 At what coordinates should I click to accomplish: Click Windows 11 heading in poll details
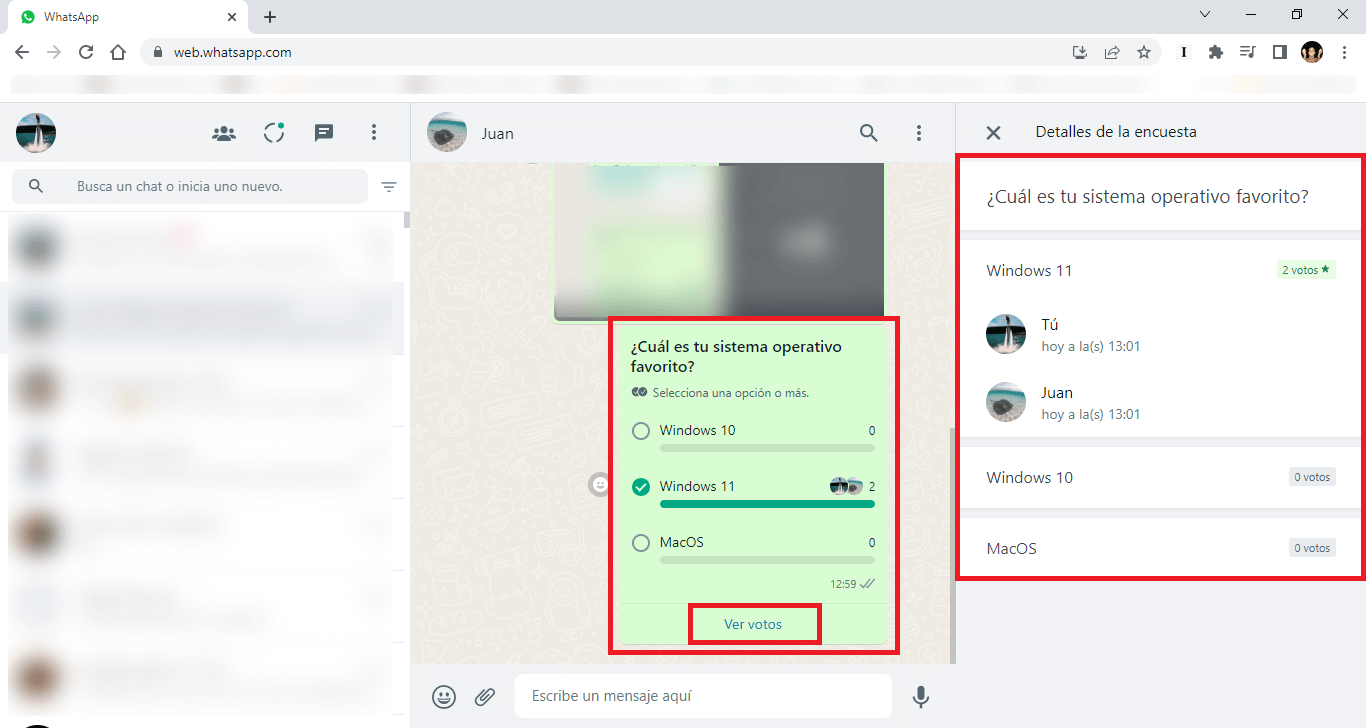[1029, 271]
